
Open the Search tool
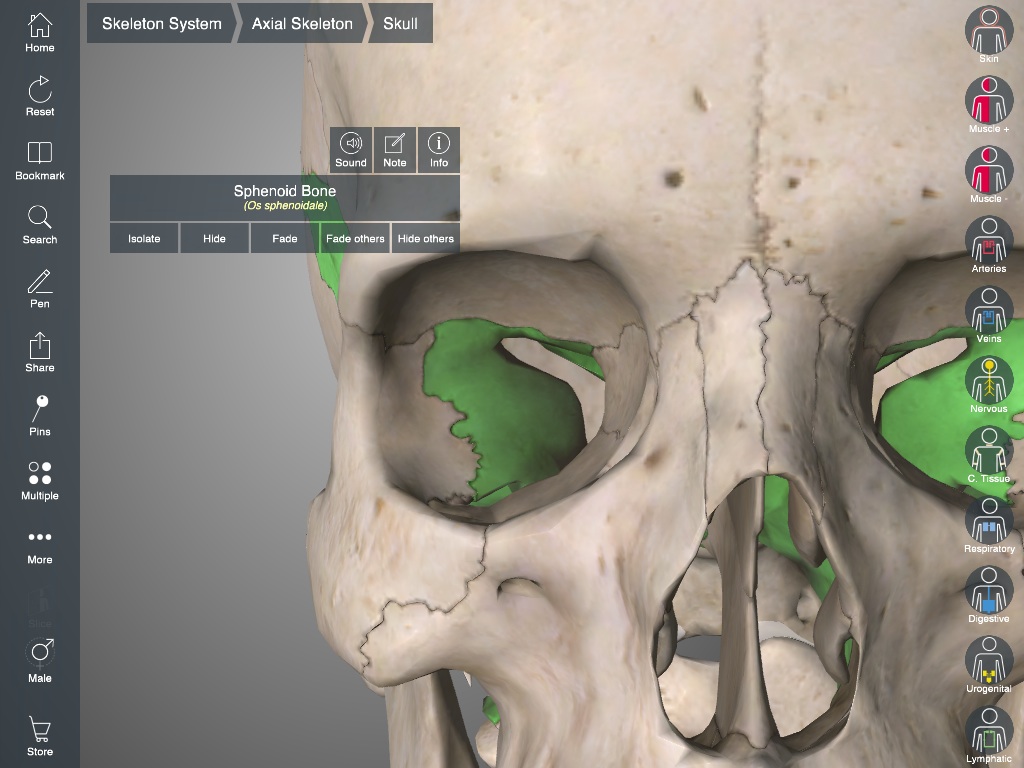(40, 224)
